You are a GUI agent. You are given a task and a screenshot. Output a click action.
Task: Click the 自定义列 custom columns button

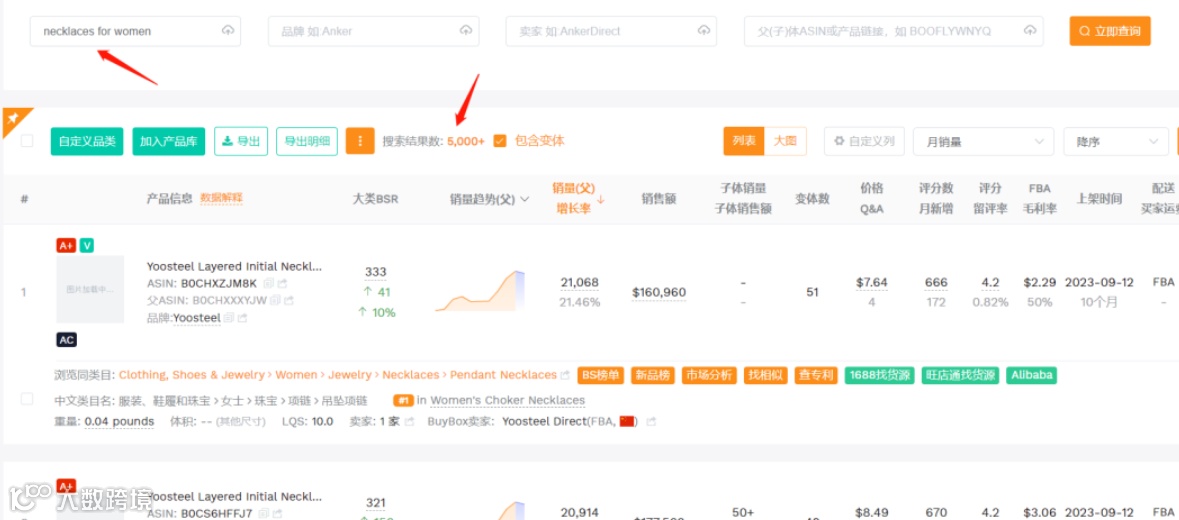pos(864,141)
